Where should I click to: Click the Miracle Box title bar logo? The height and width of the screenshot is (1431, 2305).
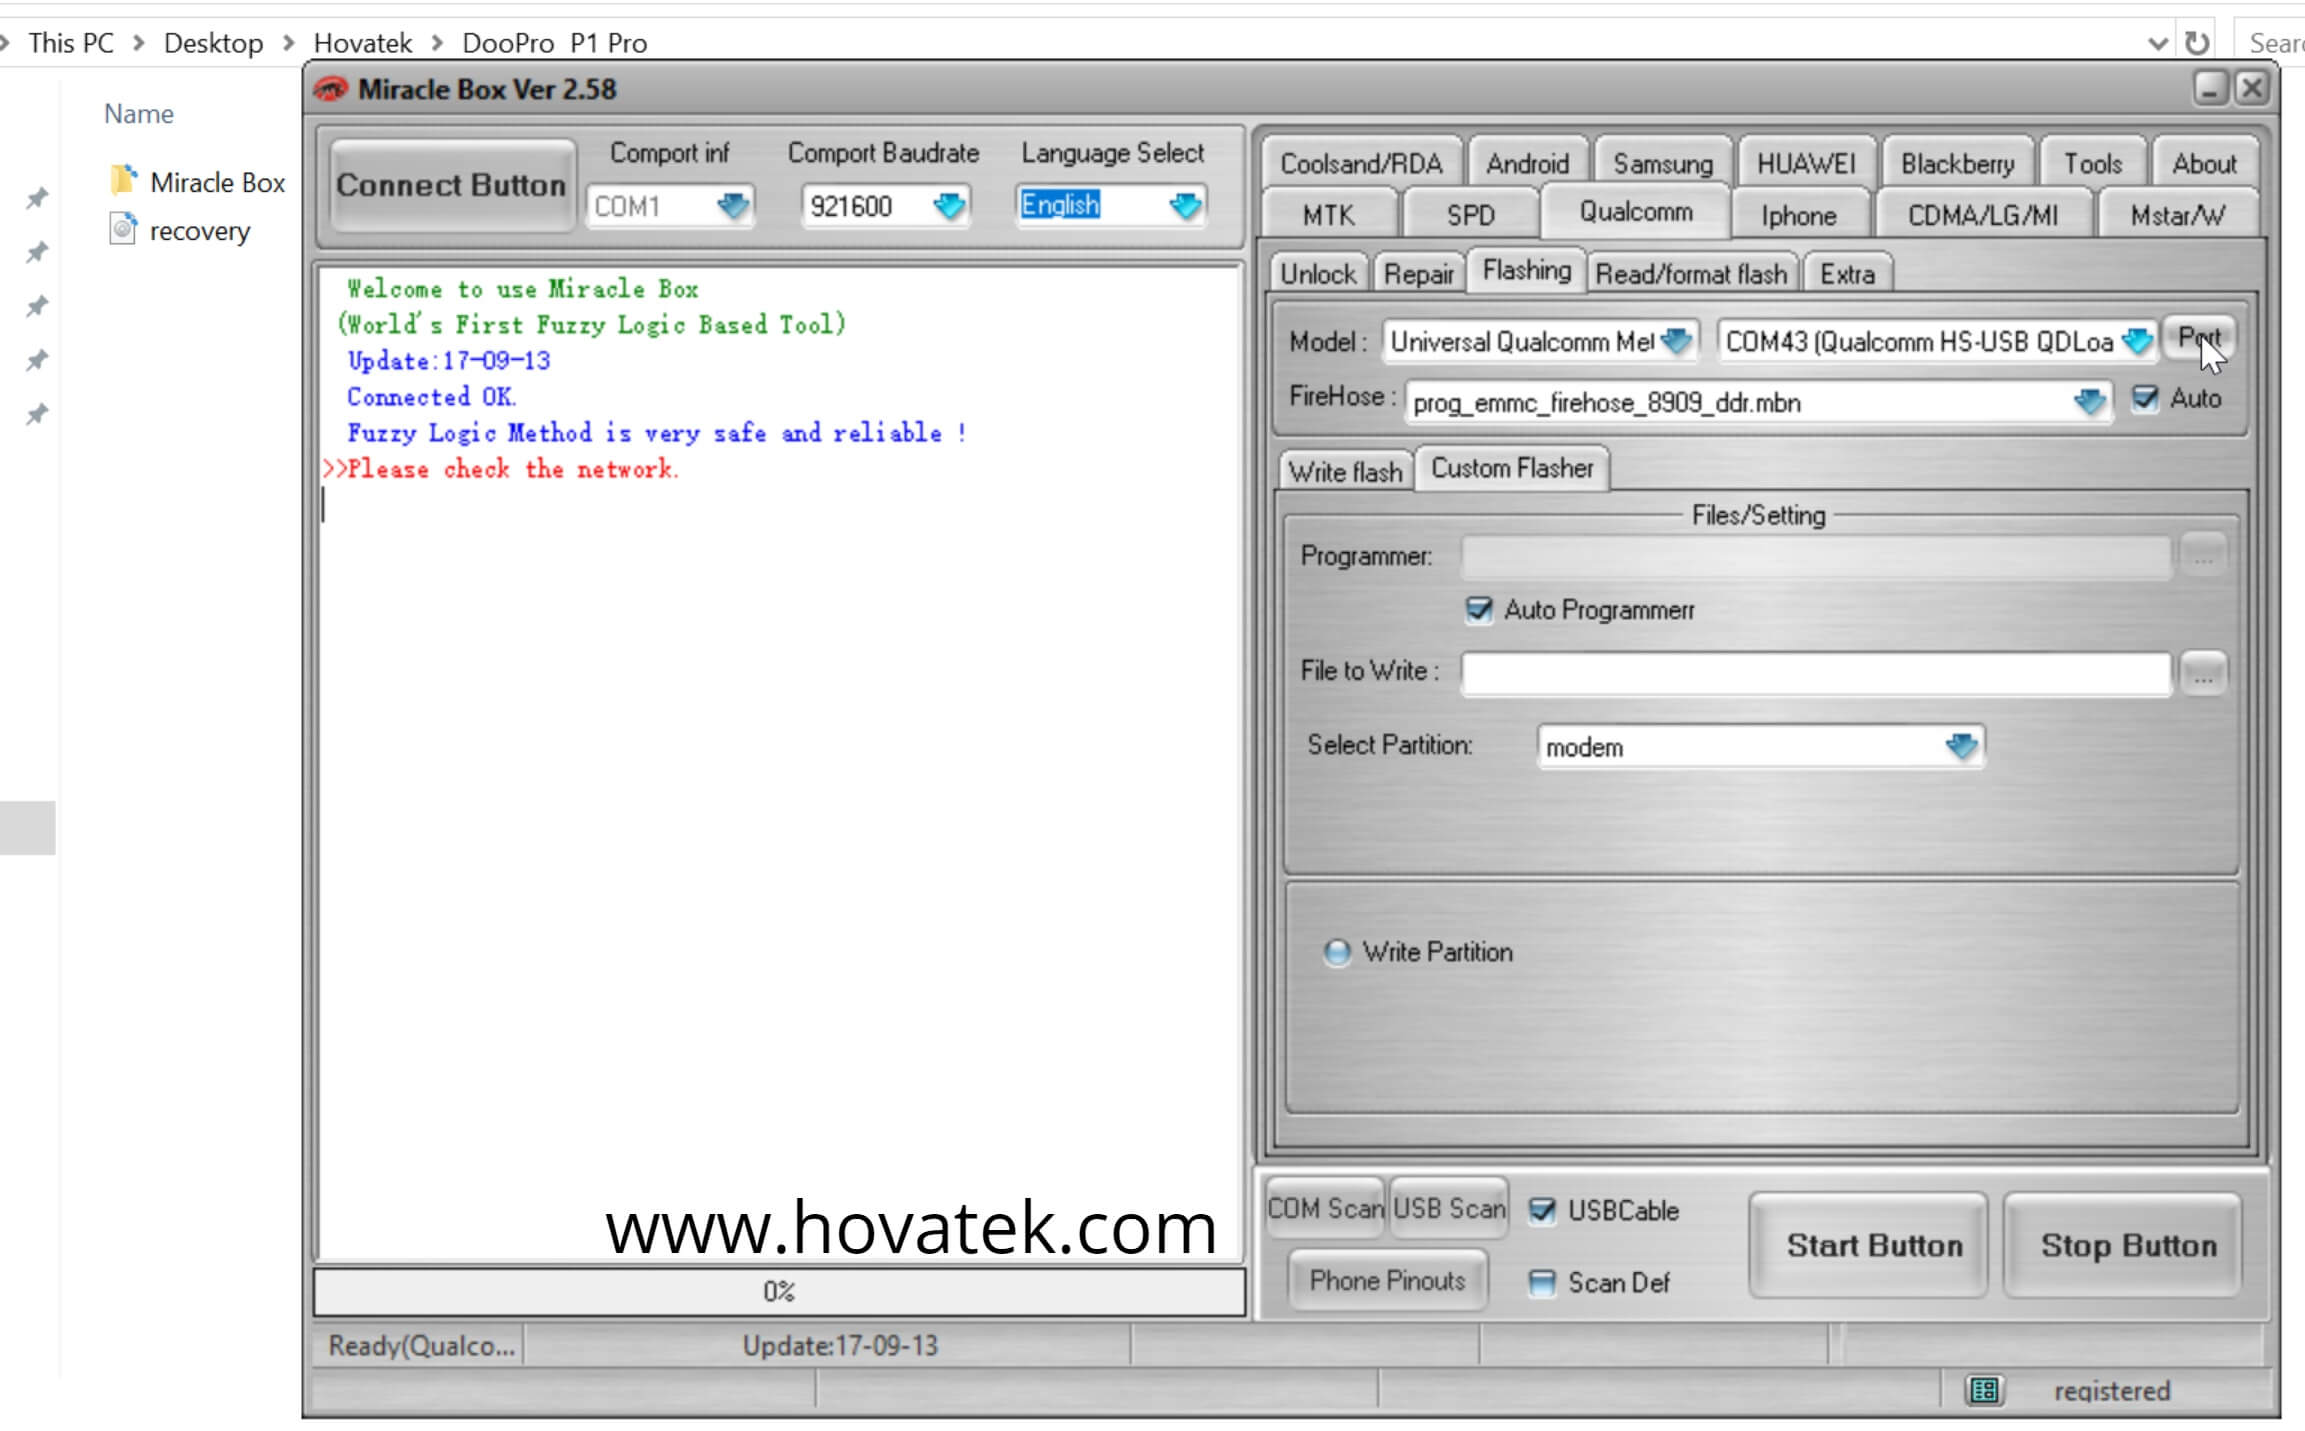click(x=331, y=89)
